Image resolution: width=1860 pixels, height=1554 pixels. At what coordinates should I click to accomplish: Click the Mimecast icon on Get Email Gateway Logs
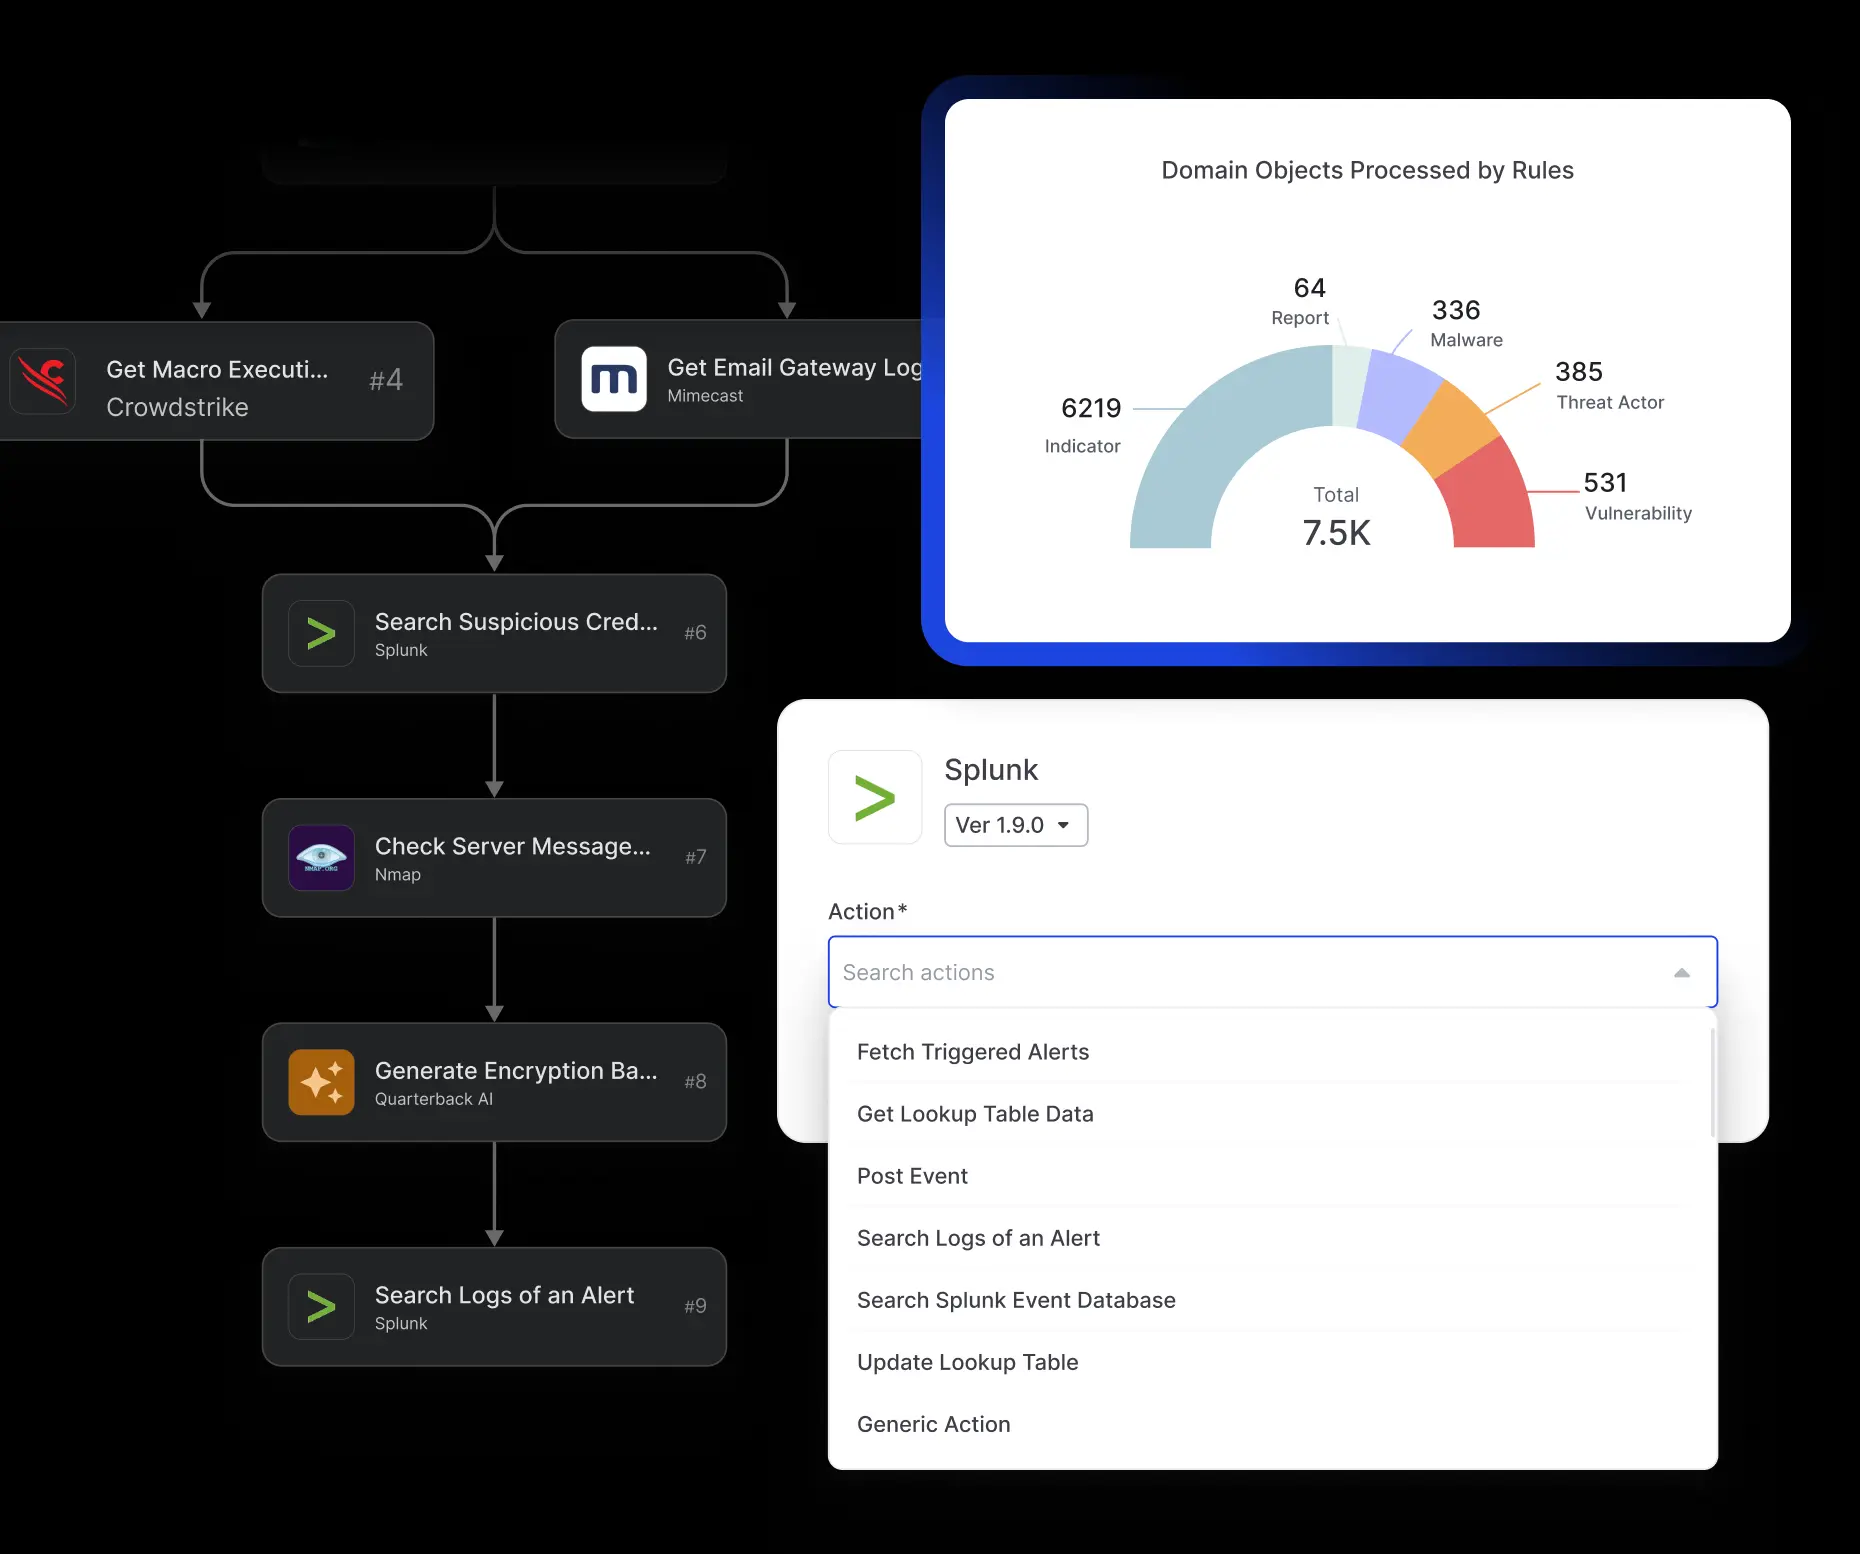click(x=614, y=379)
